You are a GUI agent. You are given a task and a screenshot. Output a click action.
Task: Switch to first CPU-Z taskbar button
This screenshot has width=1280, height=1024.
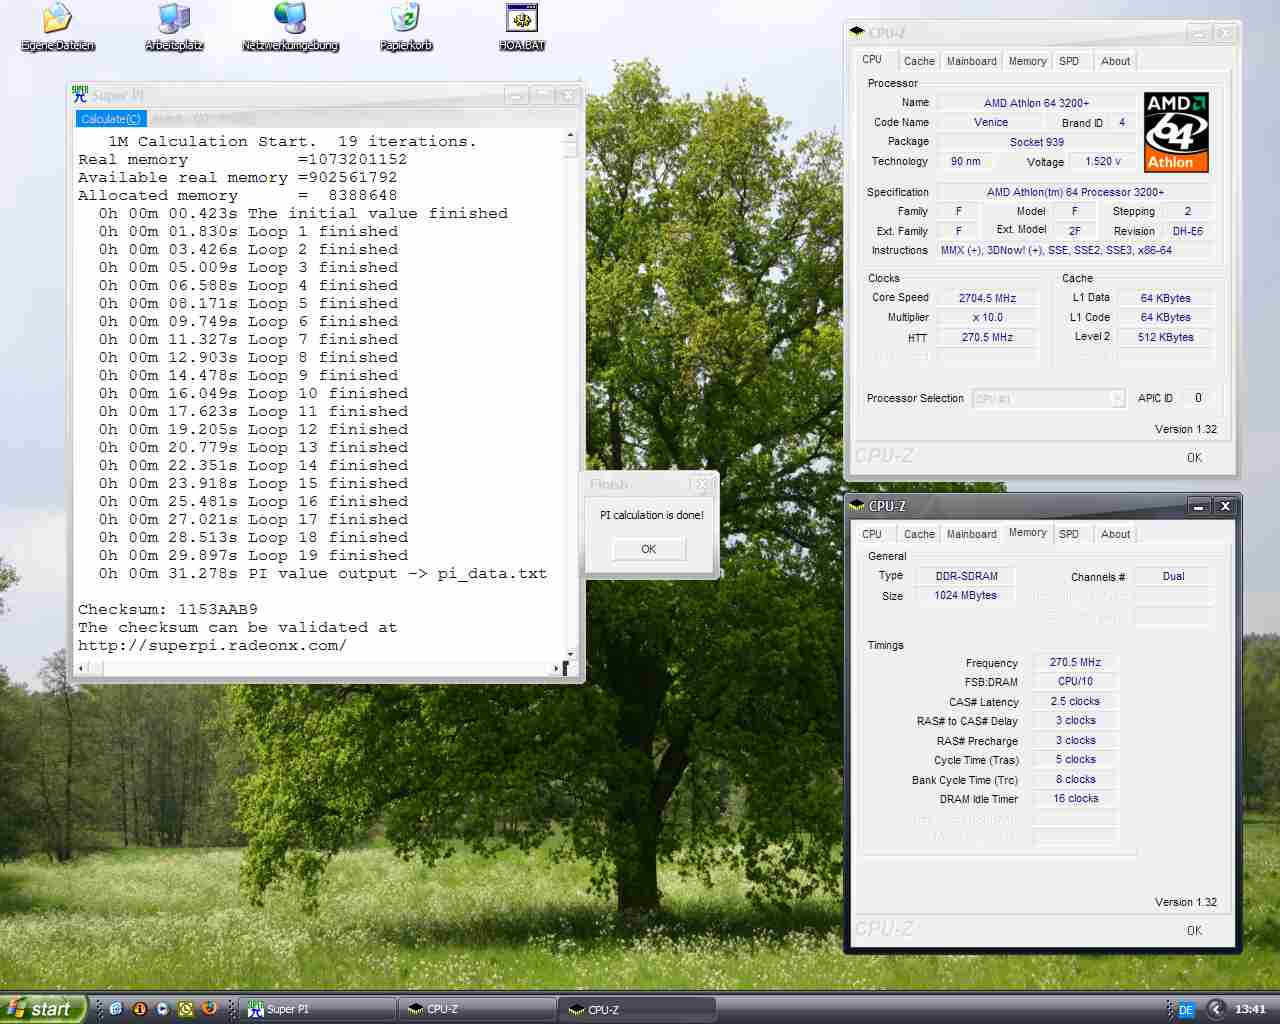pyautogui.click(x=477, y=1009)
